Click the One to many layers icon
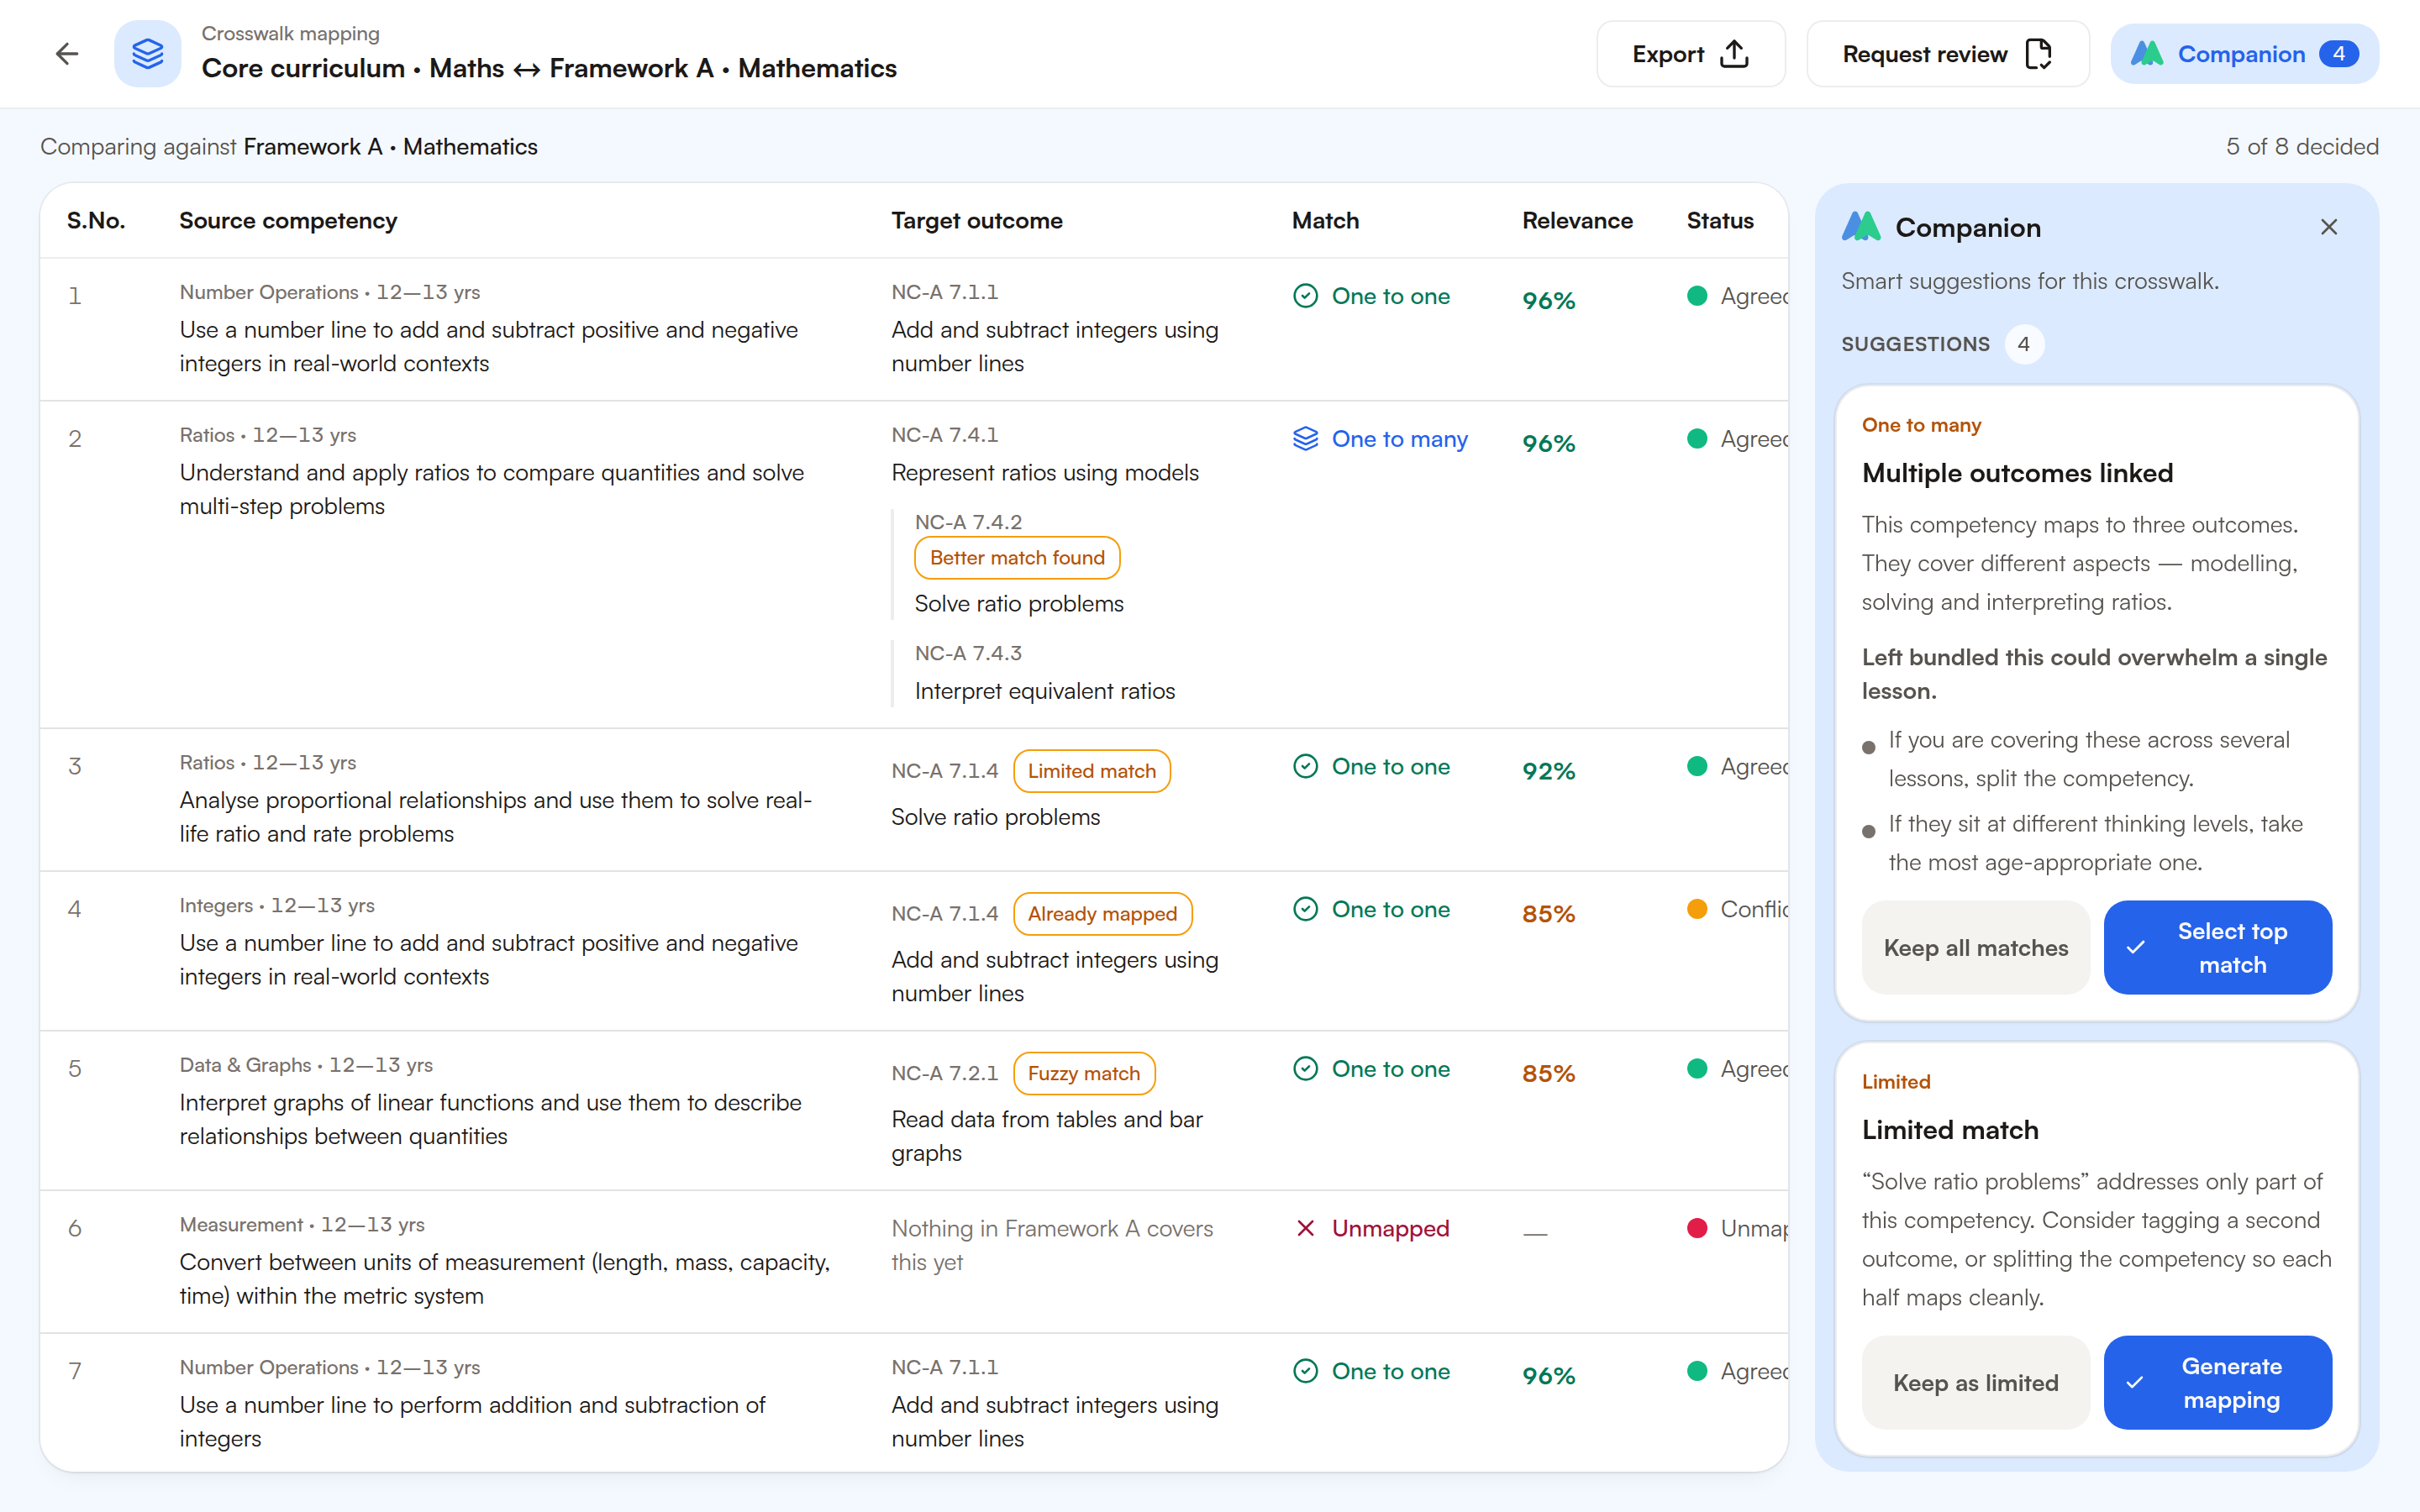The width and height of the screenshot is (2420, 1512). tap(1305, 439)
